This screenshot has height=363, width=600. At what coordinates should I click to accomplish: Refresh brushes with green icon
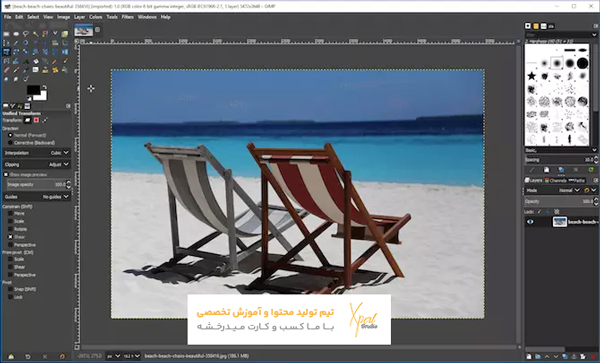coord(591,170)
